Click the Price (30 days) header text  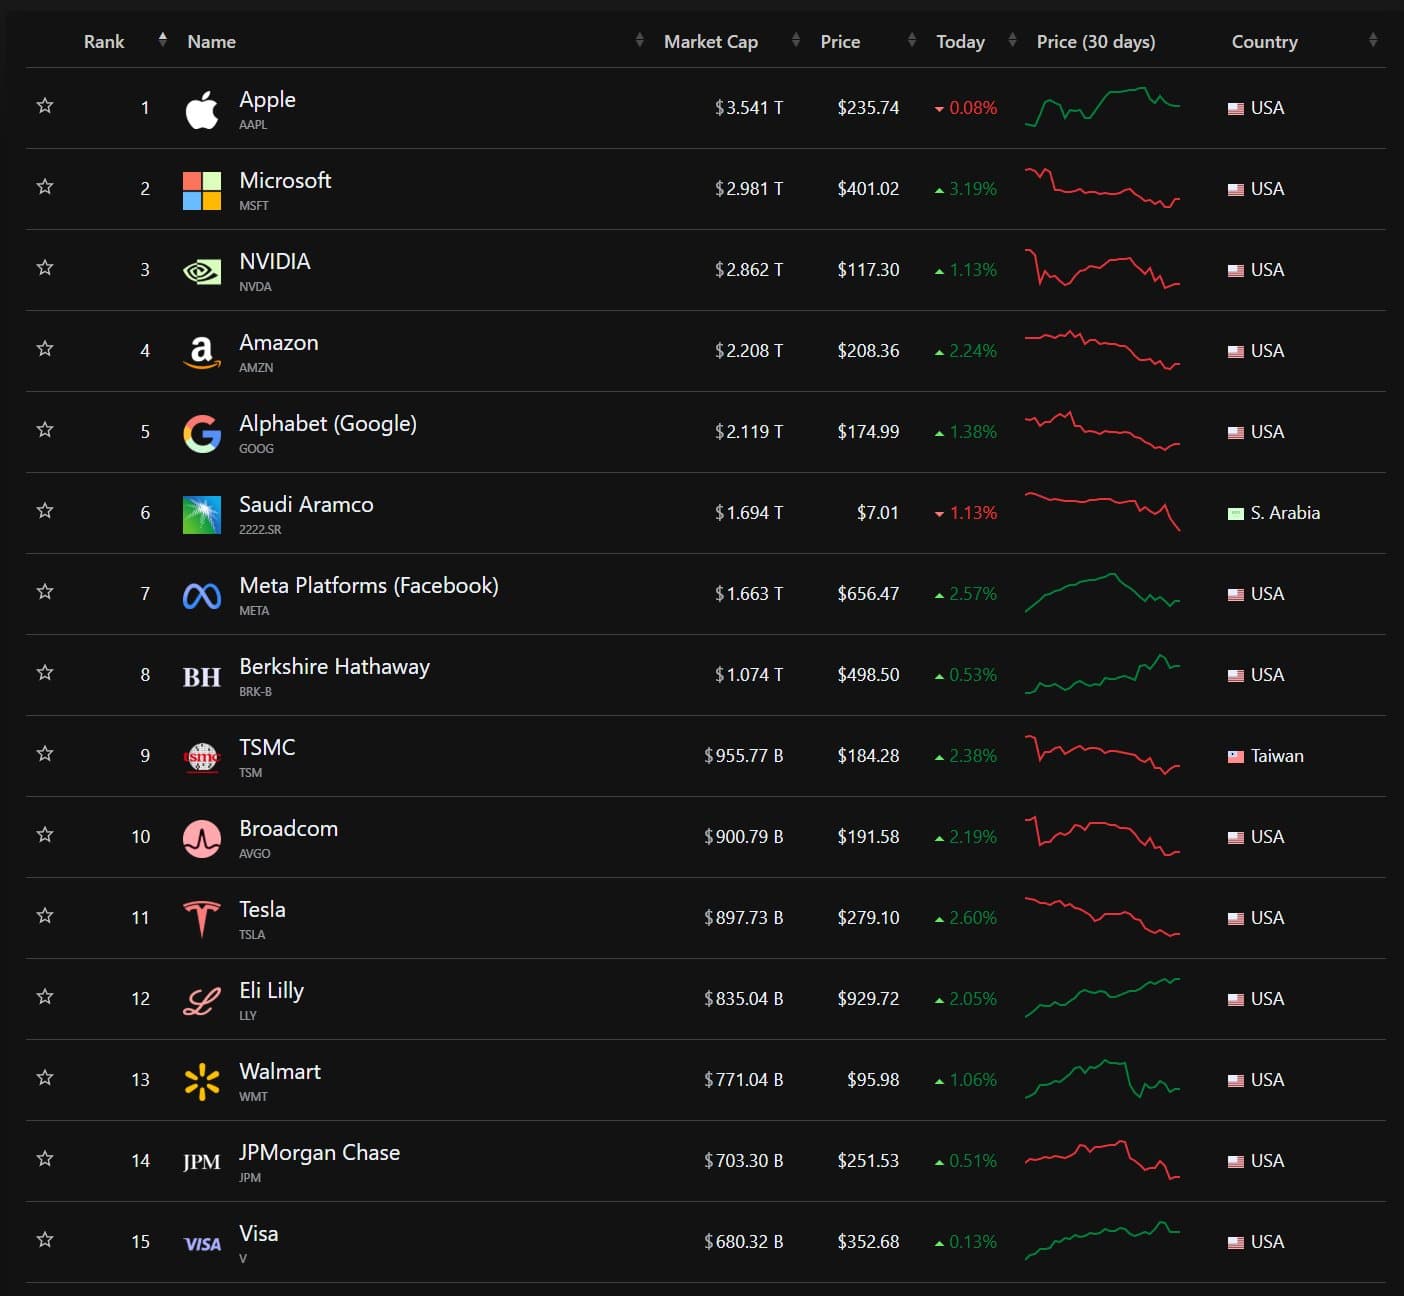coord(1096,41)
